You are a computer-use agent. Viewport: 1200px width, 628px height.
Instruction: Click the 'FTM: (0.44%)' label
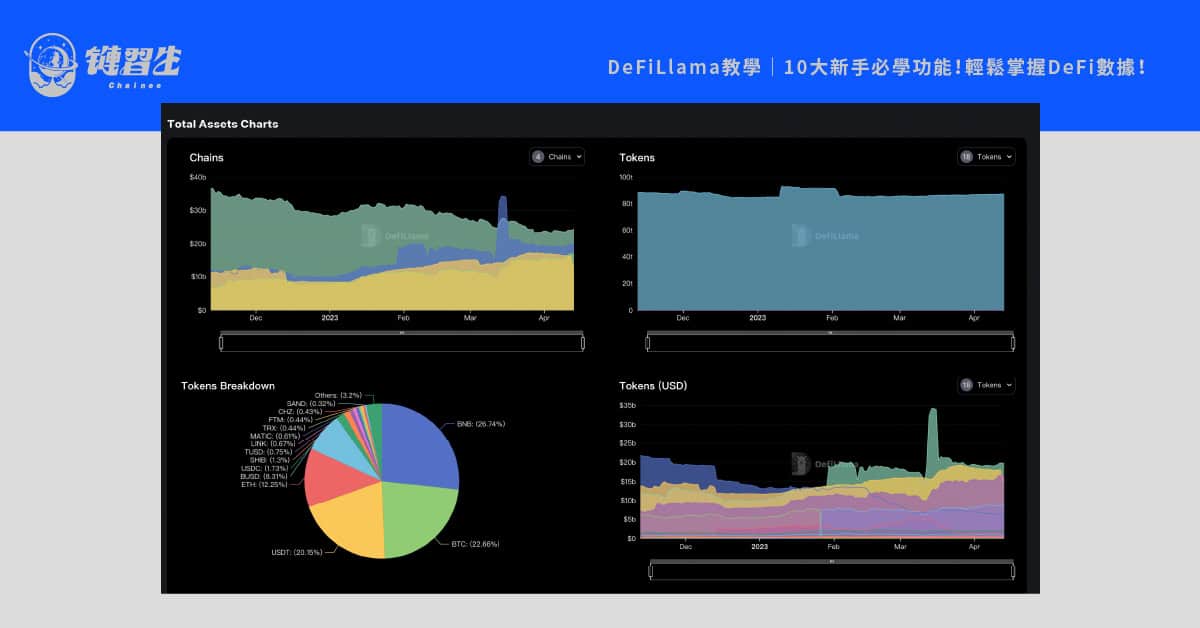(x=291, y=420)
